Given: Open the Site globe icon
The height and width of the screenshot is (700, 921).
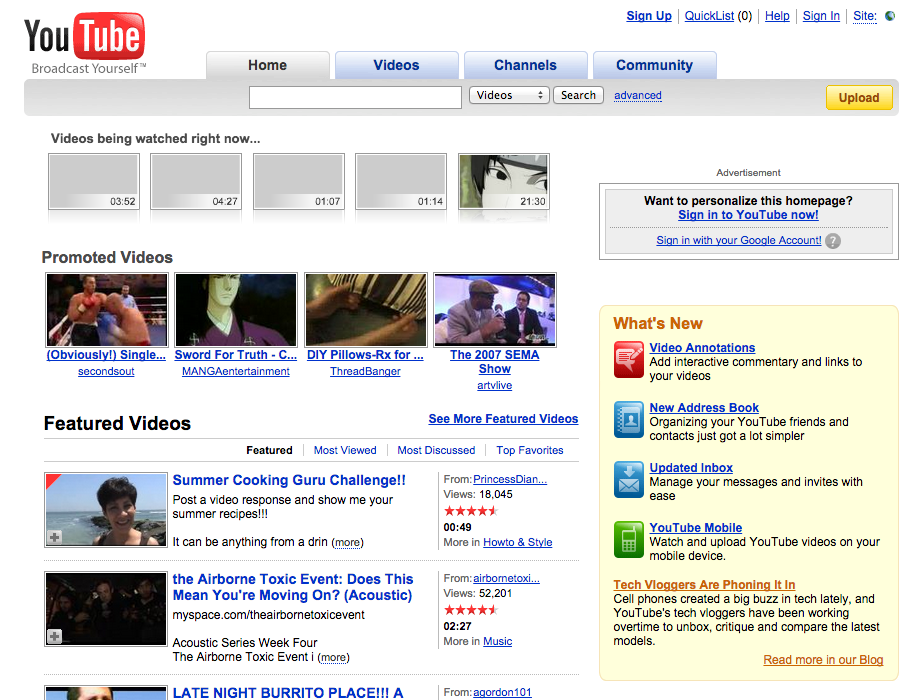Looking at the screenshot, I should coord(890,16).
